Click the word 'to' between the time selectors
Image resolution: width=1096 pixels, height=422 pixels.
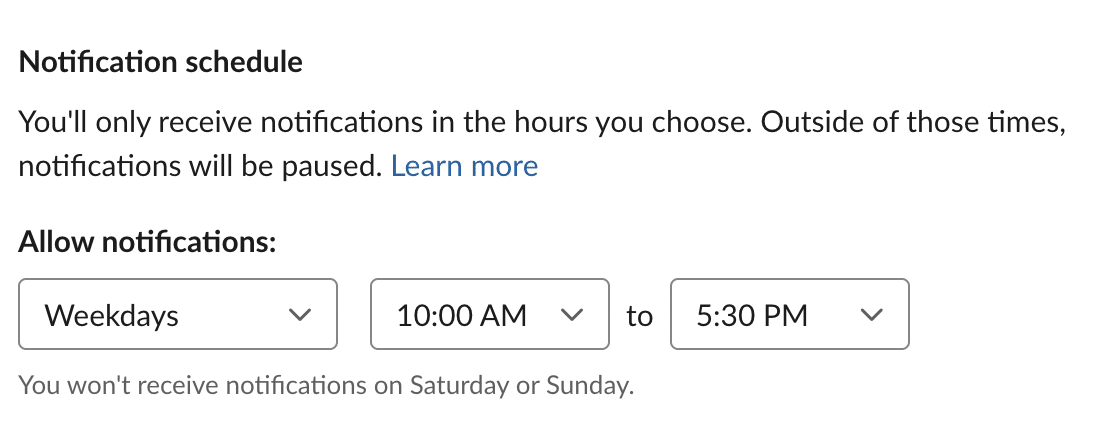click(639, 316)
